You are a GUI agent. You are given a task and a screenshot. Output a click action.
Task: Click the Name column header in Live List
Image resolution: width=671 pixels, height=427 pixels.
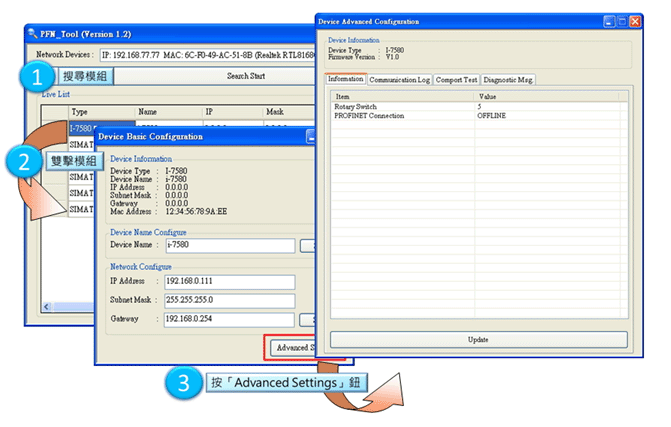[x=169, y=112]
